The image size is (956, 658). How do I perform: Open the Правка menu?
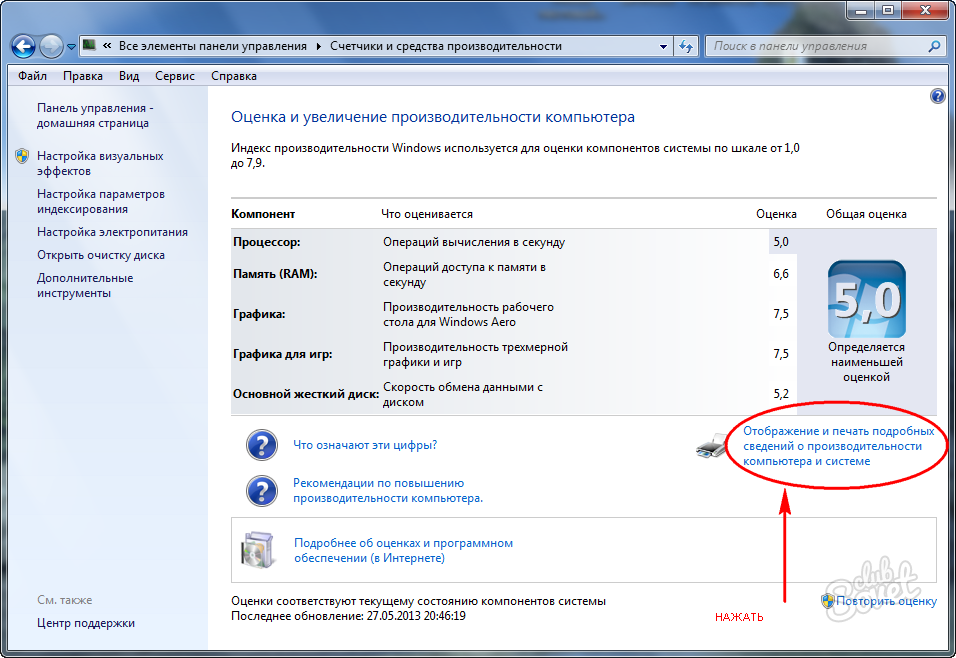pos(83,76)
